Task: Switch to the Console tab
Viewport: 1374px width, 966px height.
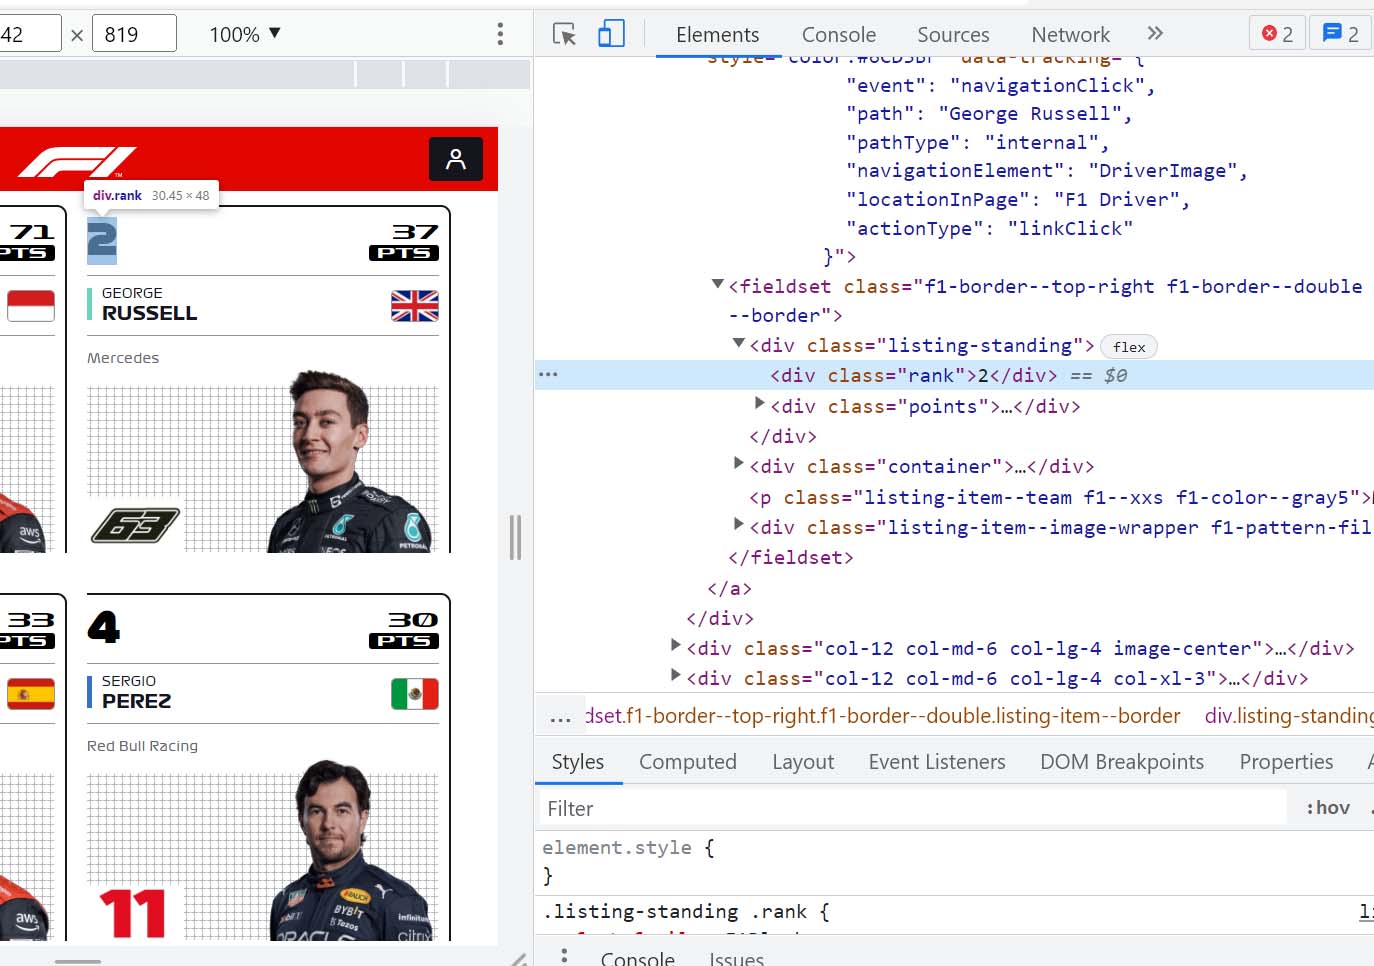Action: 839,35
